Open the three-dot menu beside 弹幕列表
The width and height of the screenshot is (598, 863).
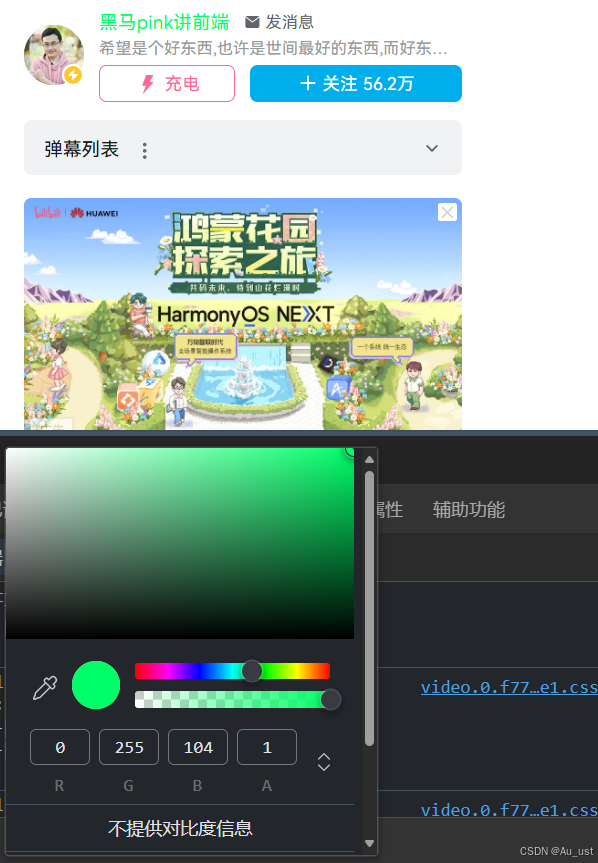click(145, 150)
